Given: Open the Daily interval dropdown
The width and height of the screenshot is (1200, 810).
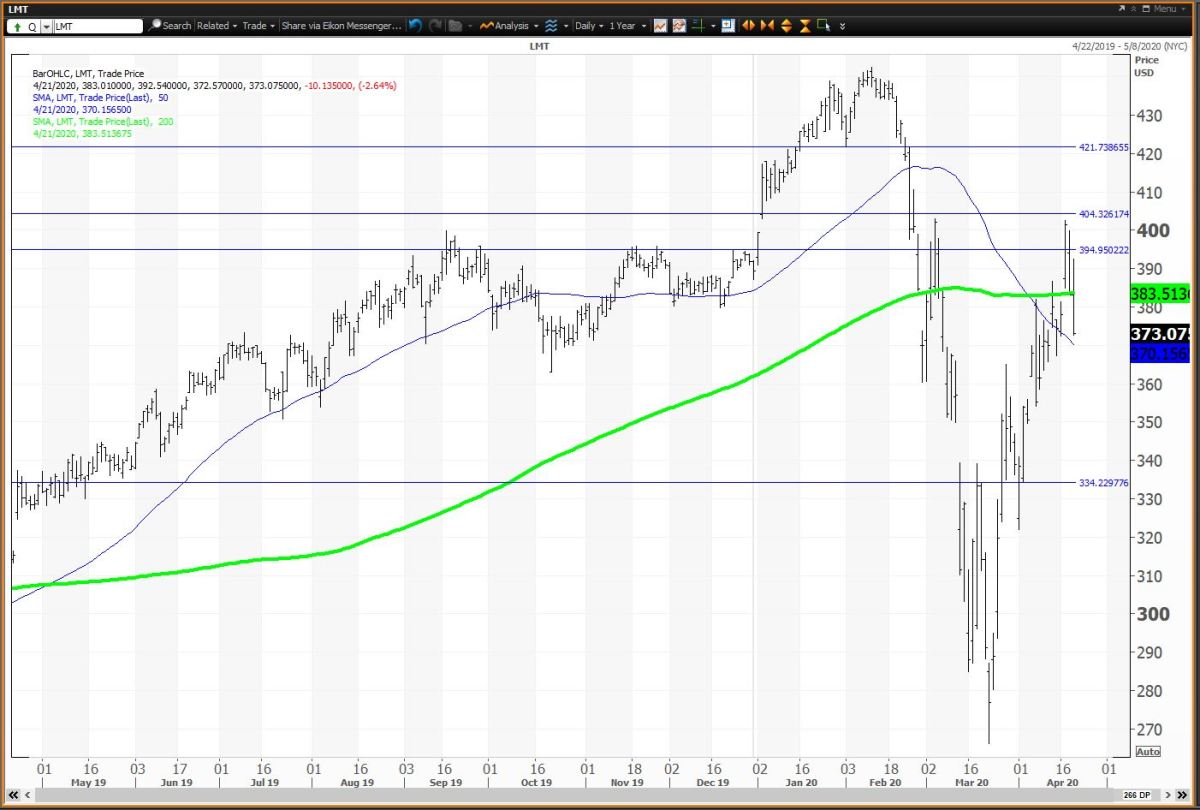Looking at the screenshot, I should [x=589, y=25].
